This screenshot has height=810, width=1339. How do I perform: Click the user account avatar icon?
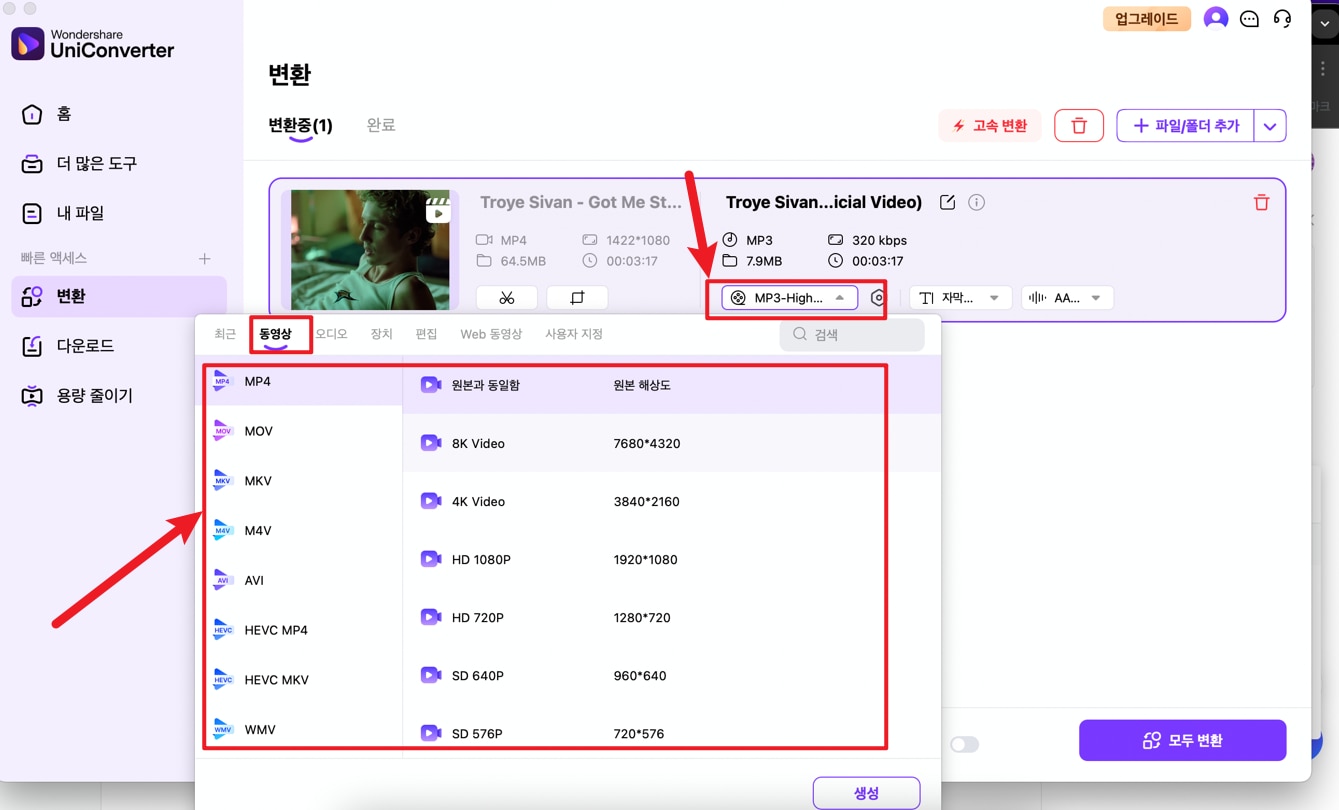click(x=1216, y=18)
